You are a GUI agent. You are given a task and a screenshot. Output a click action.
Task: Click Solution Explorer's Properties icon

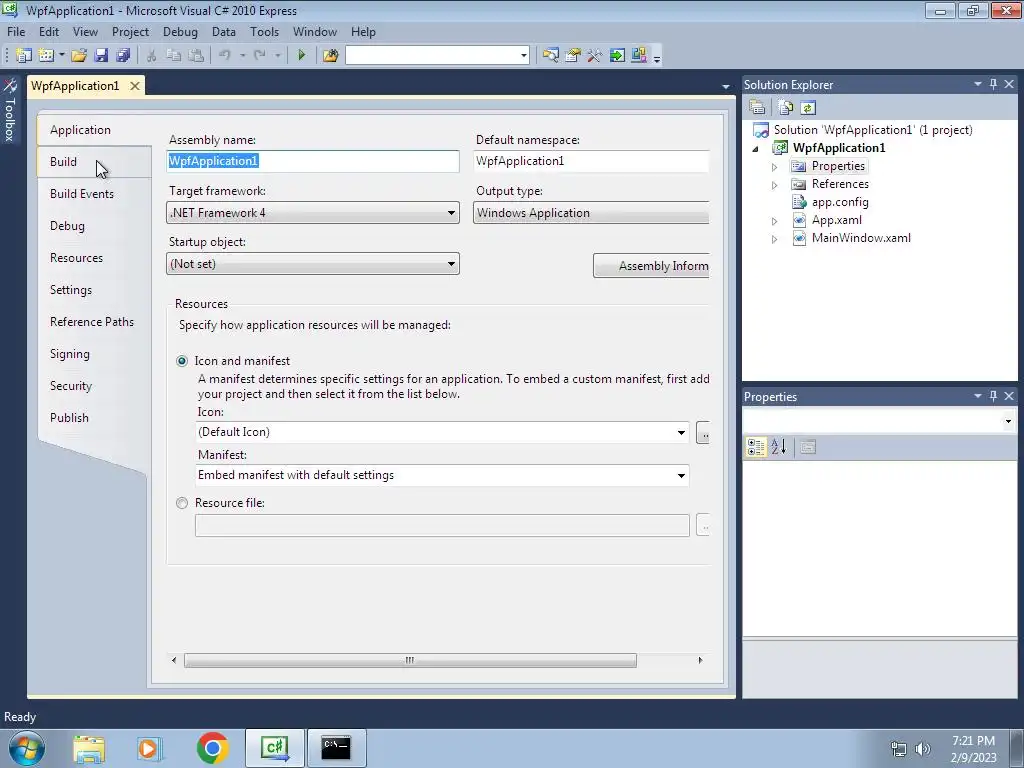758,108
